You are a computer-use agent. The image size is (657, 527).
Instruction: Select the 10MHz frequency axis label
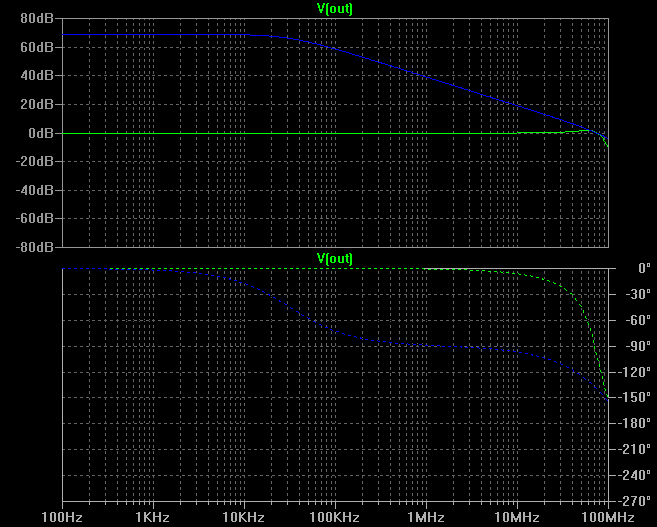[517, 517]
